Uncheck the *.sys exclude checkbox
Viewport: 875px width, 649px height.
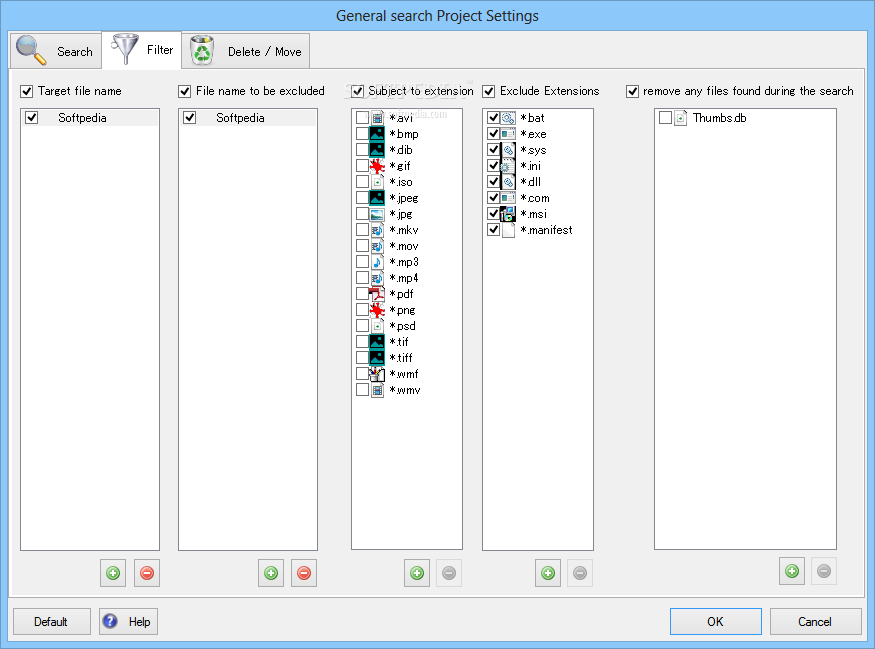pyautogui.click(x=493, y=150)
